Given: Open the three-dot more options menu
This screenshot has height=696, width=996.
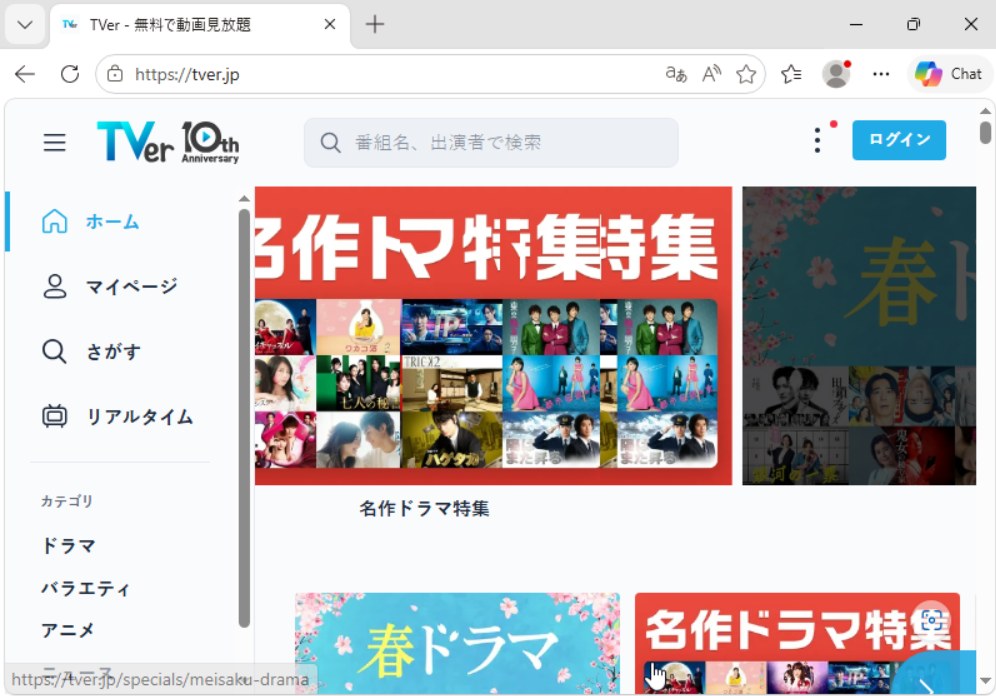Looking at the screenshot, I should (818, 140).
